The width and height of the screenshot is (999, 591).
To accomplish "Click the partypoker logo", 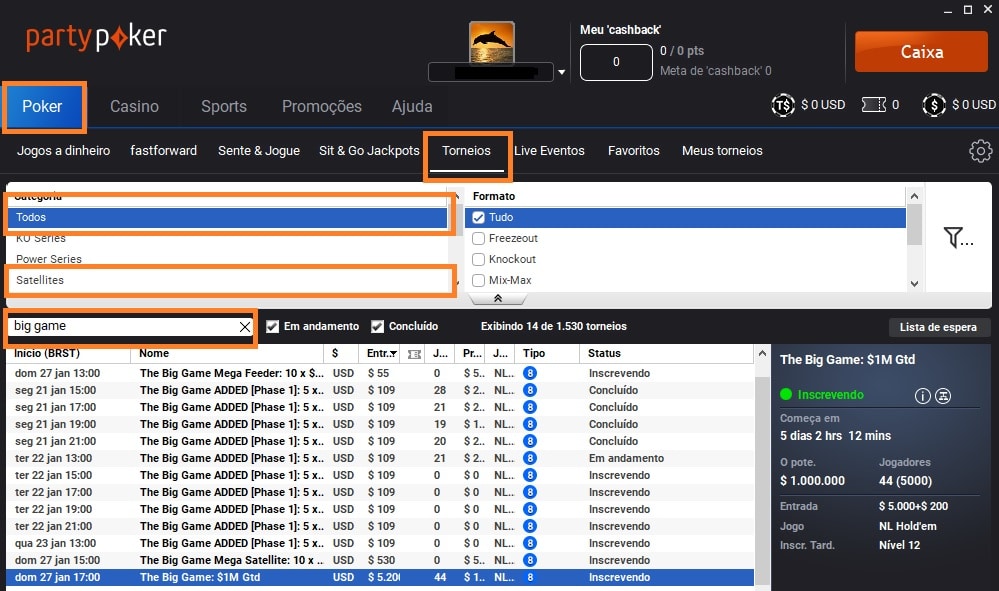I will pos(96,38).
